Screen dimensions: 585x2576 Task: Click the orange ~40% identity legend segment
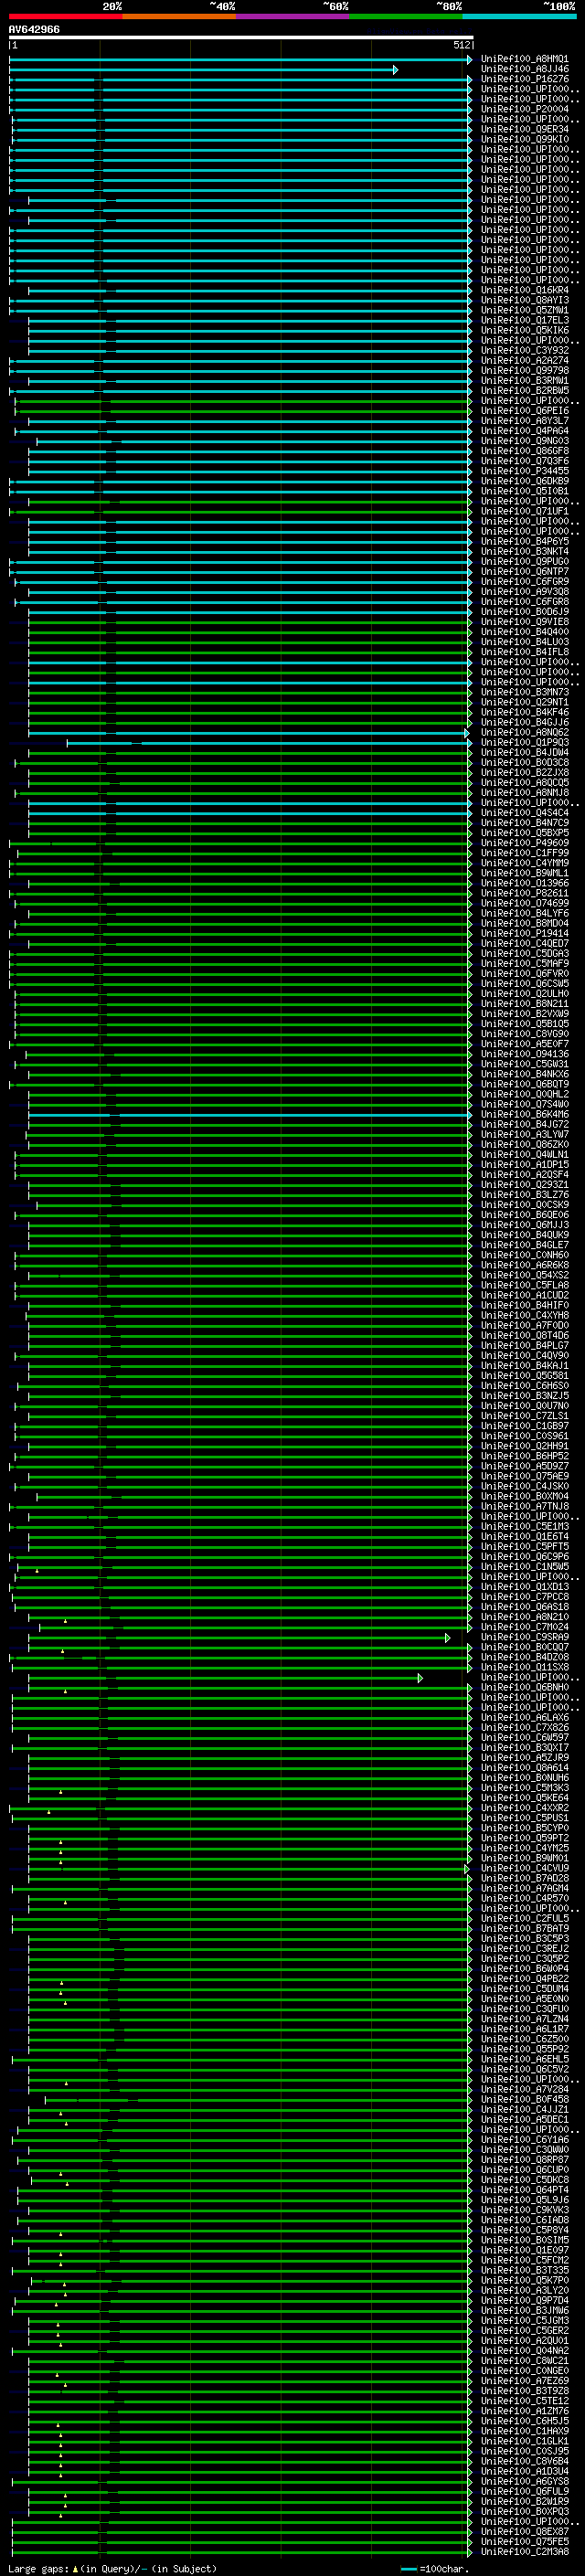pos(179,16)
